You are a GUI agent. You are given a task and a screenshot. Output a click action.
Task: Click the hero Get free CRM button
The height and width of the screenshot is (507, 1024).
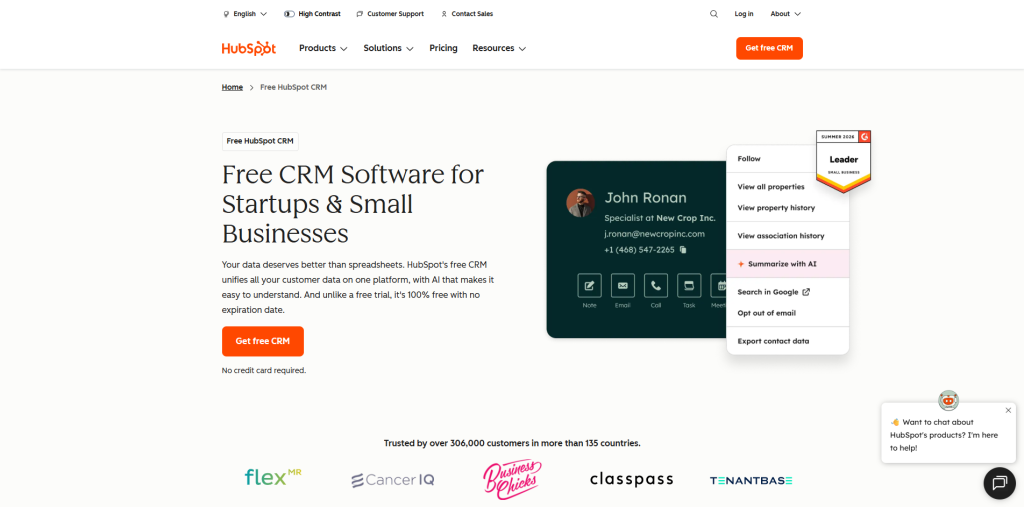tap(263, 341)
